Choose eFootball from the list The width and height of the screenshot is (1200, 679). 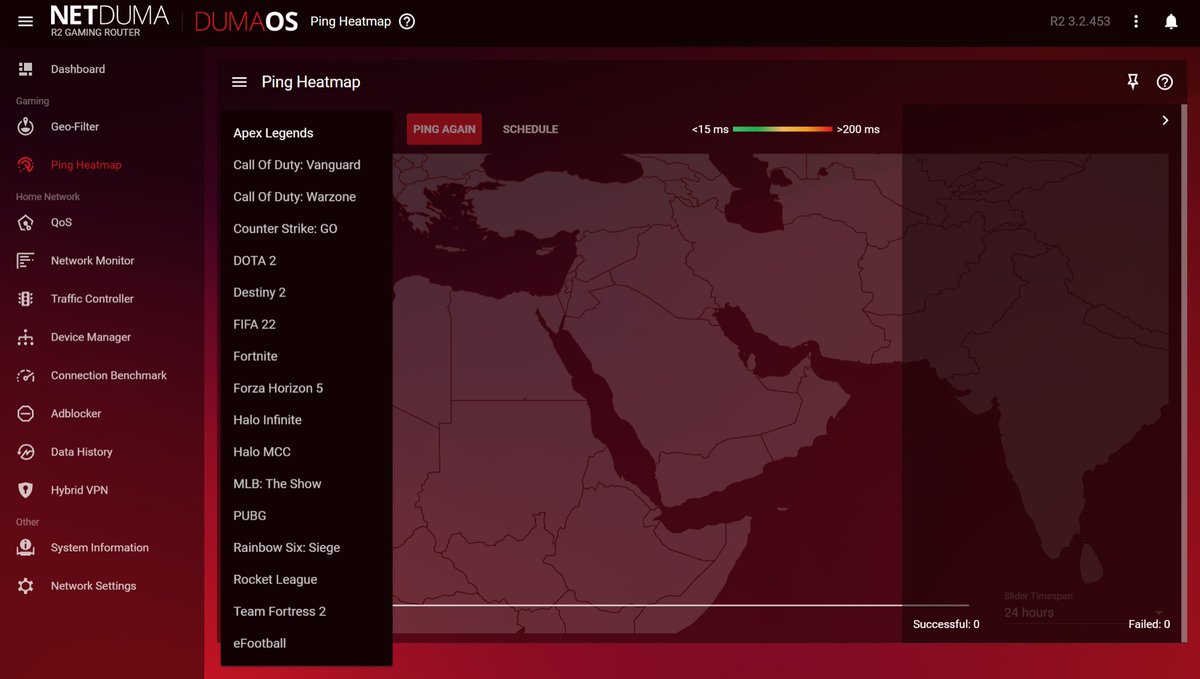click(306, 644)
